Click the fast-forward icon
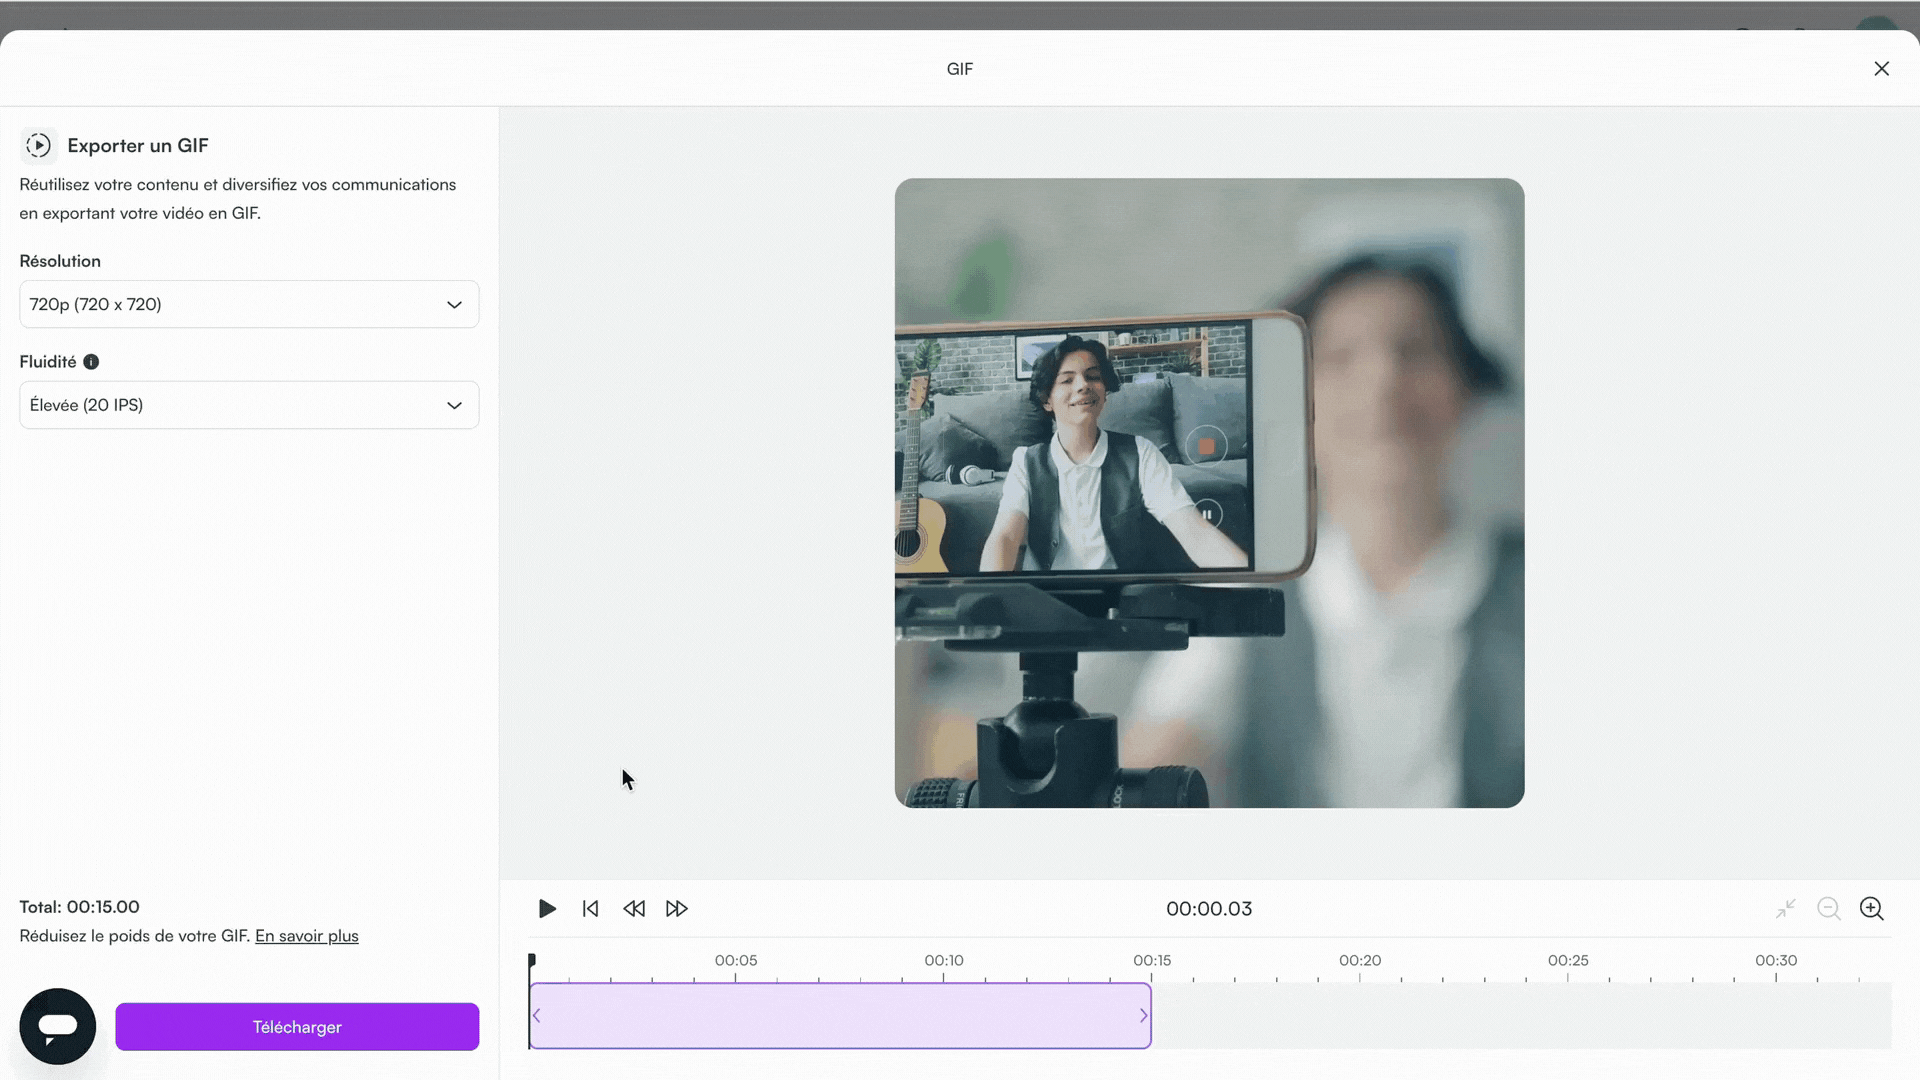The image size is (1920, 1080). pos(677,909)
